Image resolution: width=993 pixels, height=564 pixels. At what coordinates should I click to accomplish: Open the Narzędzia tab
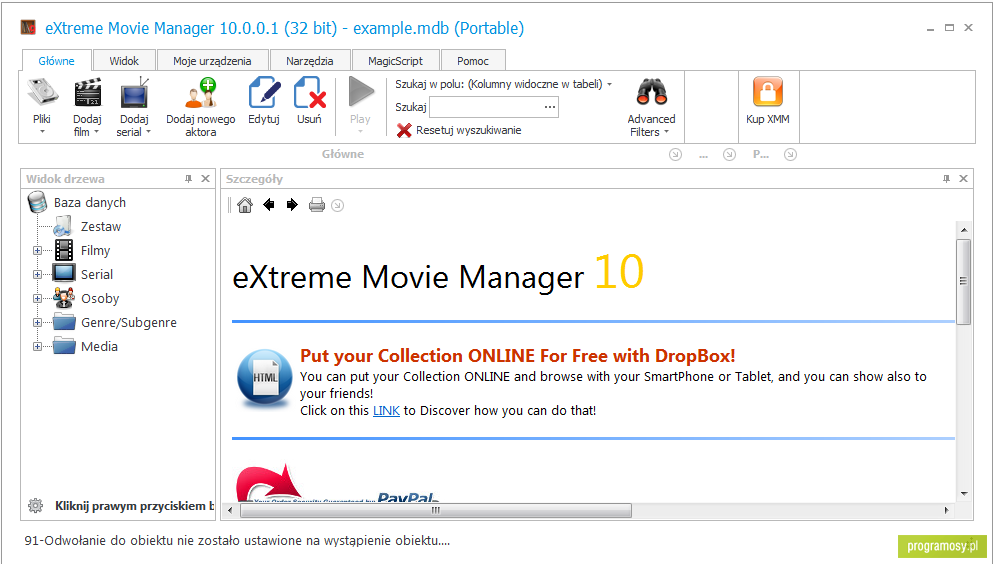310,61
